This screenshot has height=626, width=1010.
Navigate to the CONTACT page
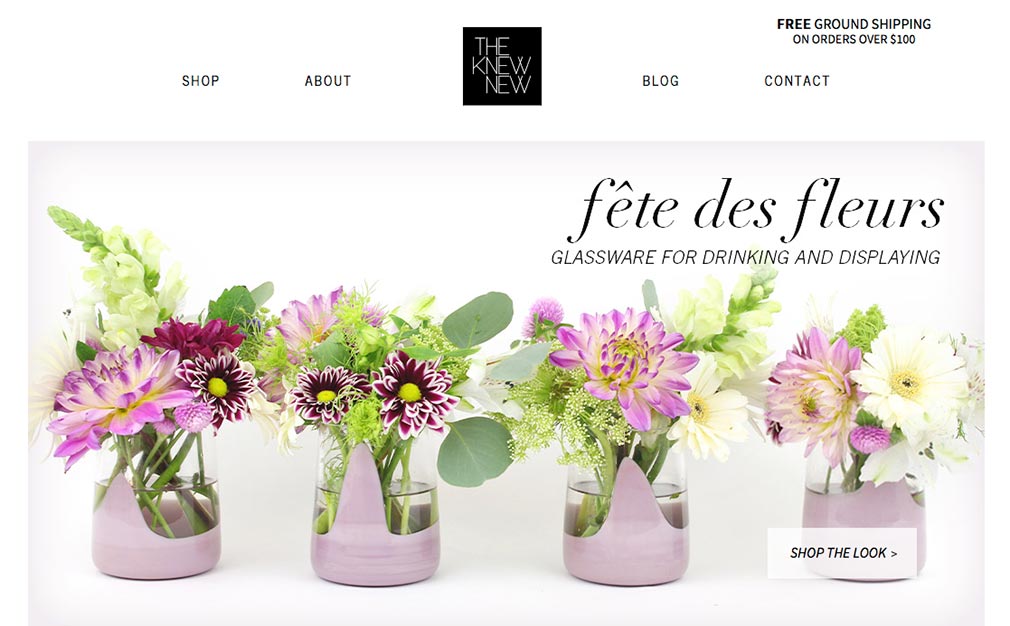click(797, 81)
